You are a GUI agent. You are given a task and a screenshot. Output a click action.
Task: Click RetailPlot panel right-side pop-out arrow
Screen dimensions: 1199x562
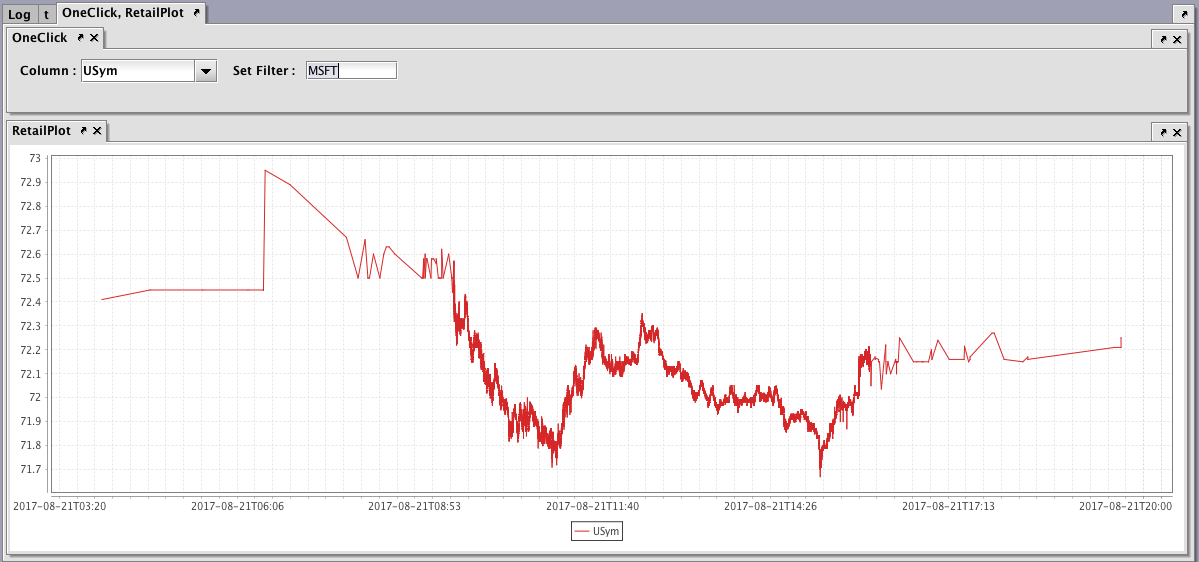pyautogui.click(x=1164, y=132)
